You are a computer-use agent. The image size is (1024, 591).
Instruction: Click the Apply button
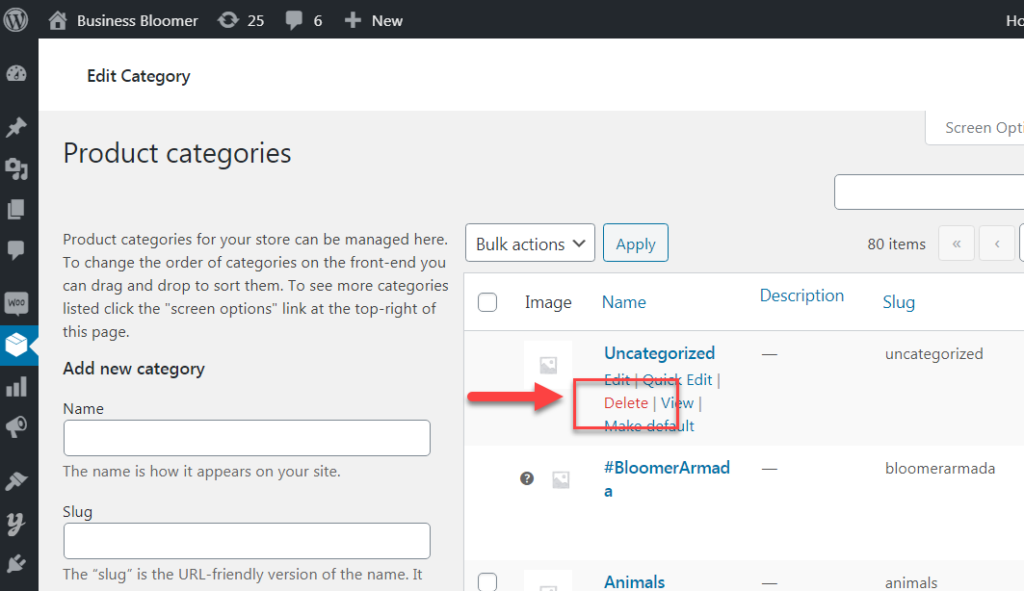(636, 242)
